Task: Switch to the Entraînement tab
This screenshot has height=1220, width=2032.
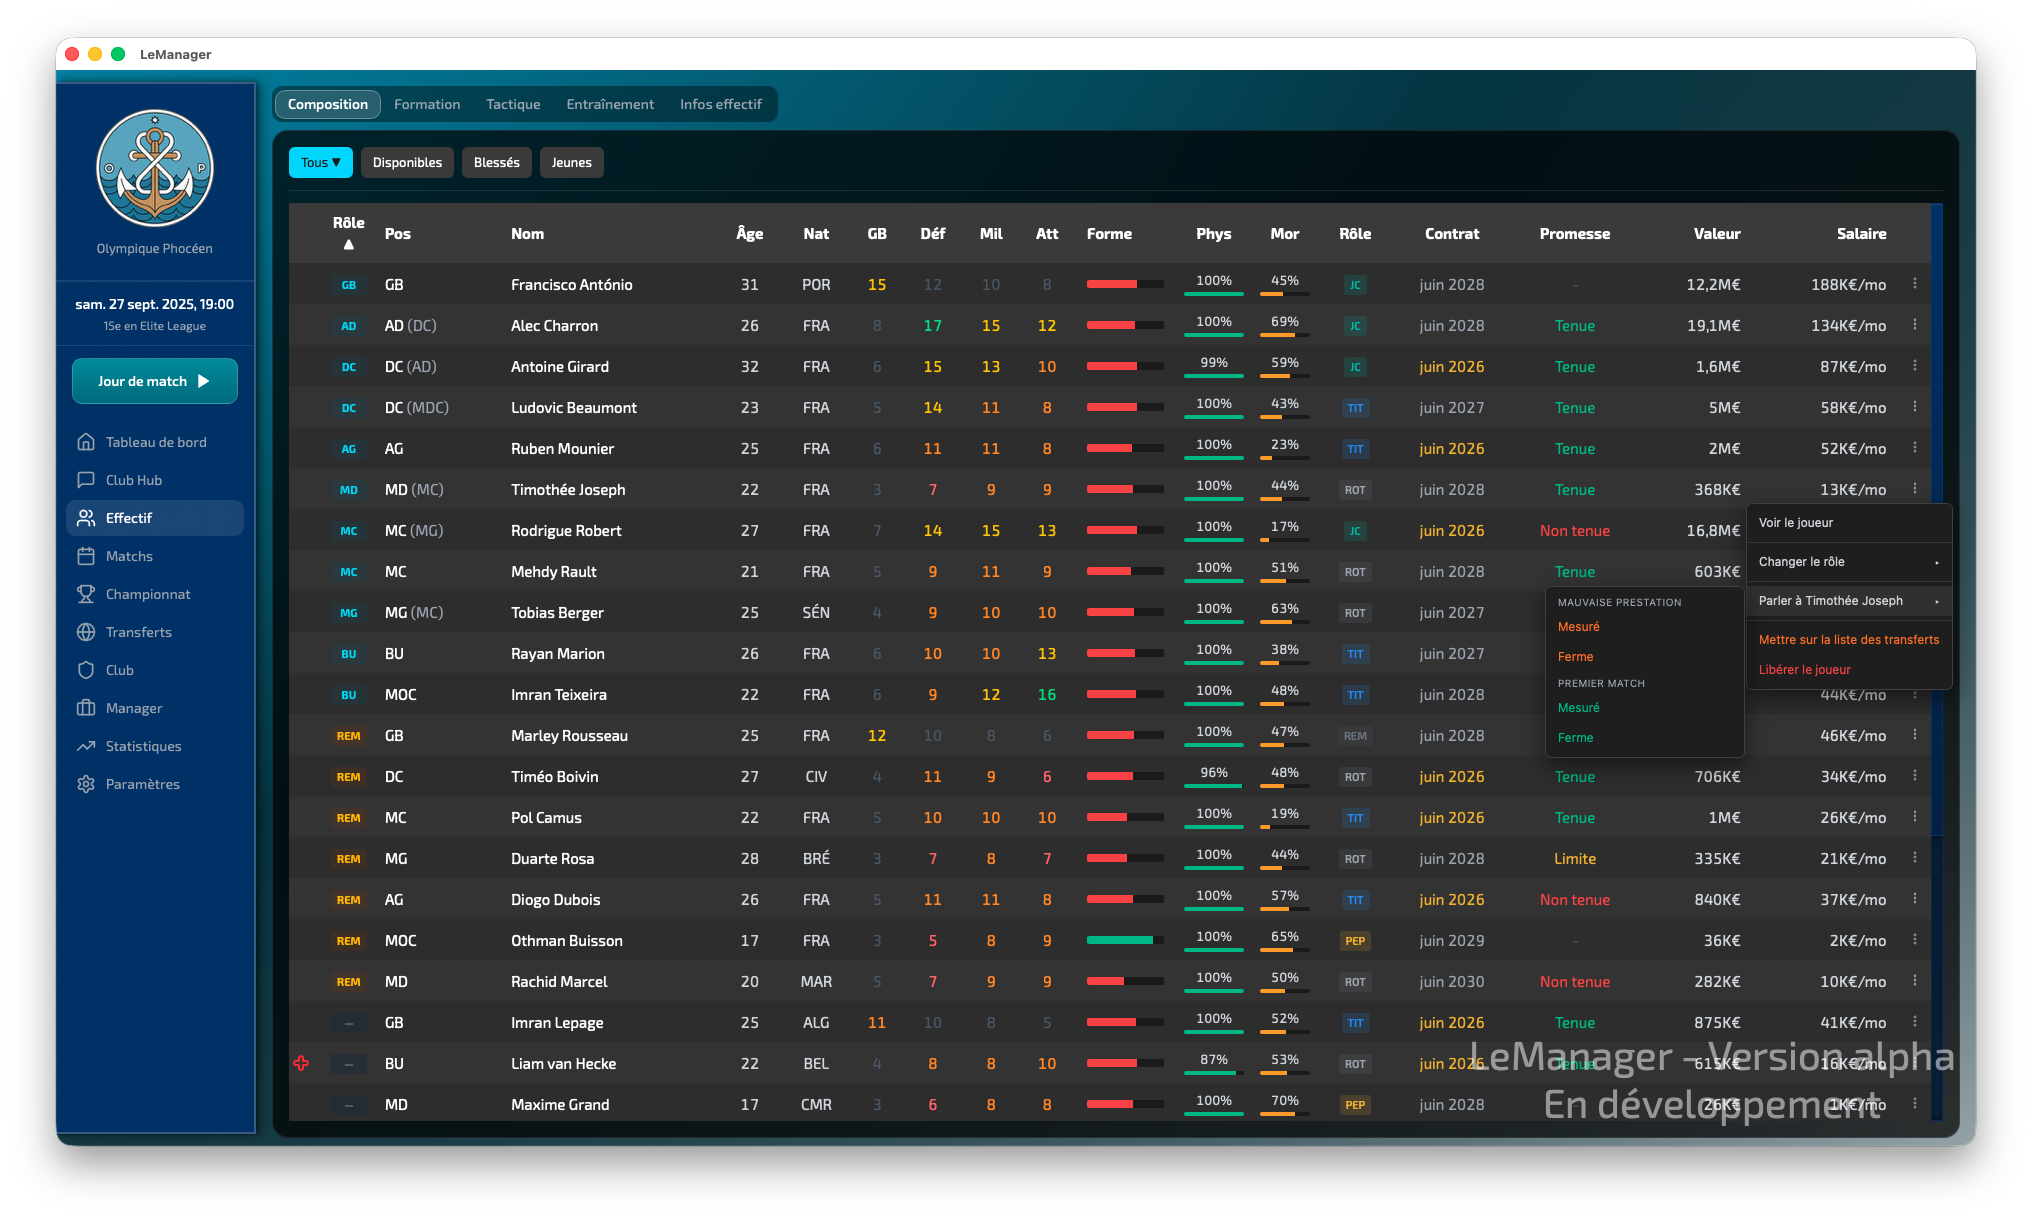Action: click(610, 104)
